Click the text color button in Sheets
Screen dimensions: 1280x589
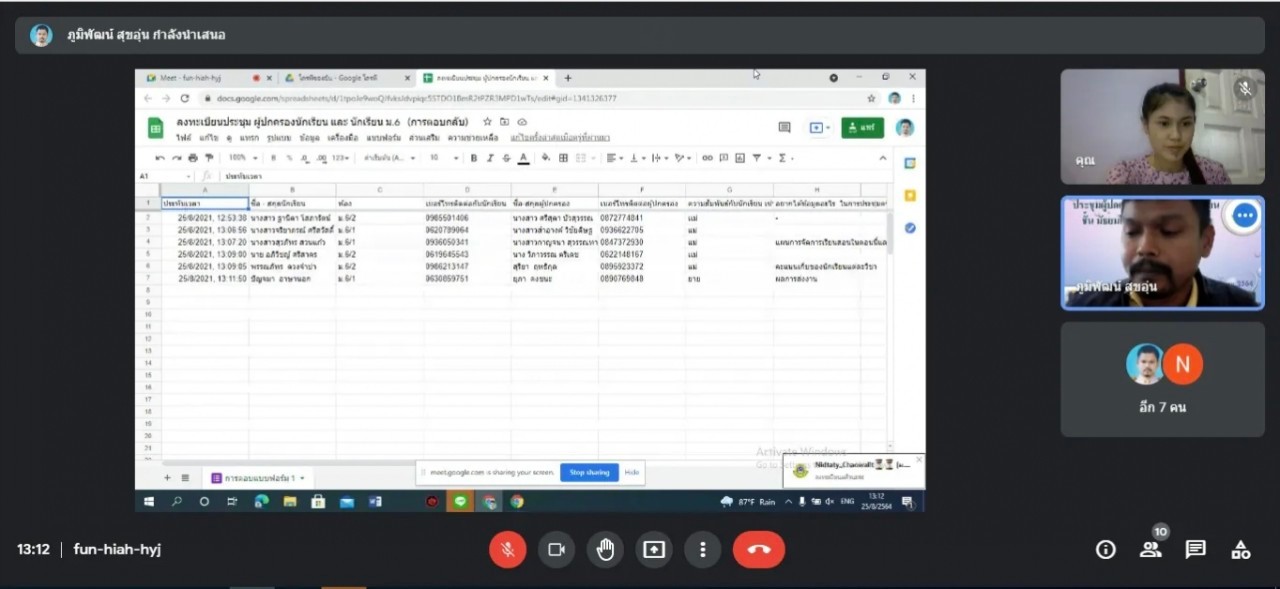[x=522, y=158]
